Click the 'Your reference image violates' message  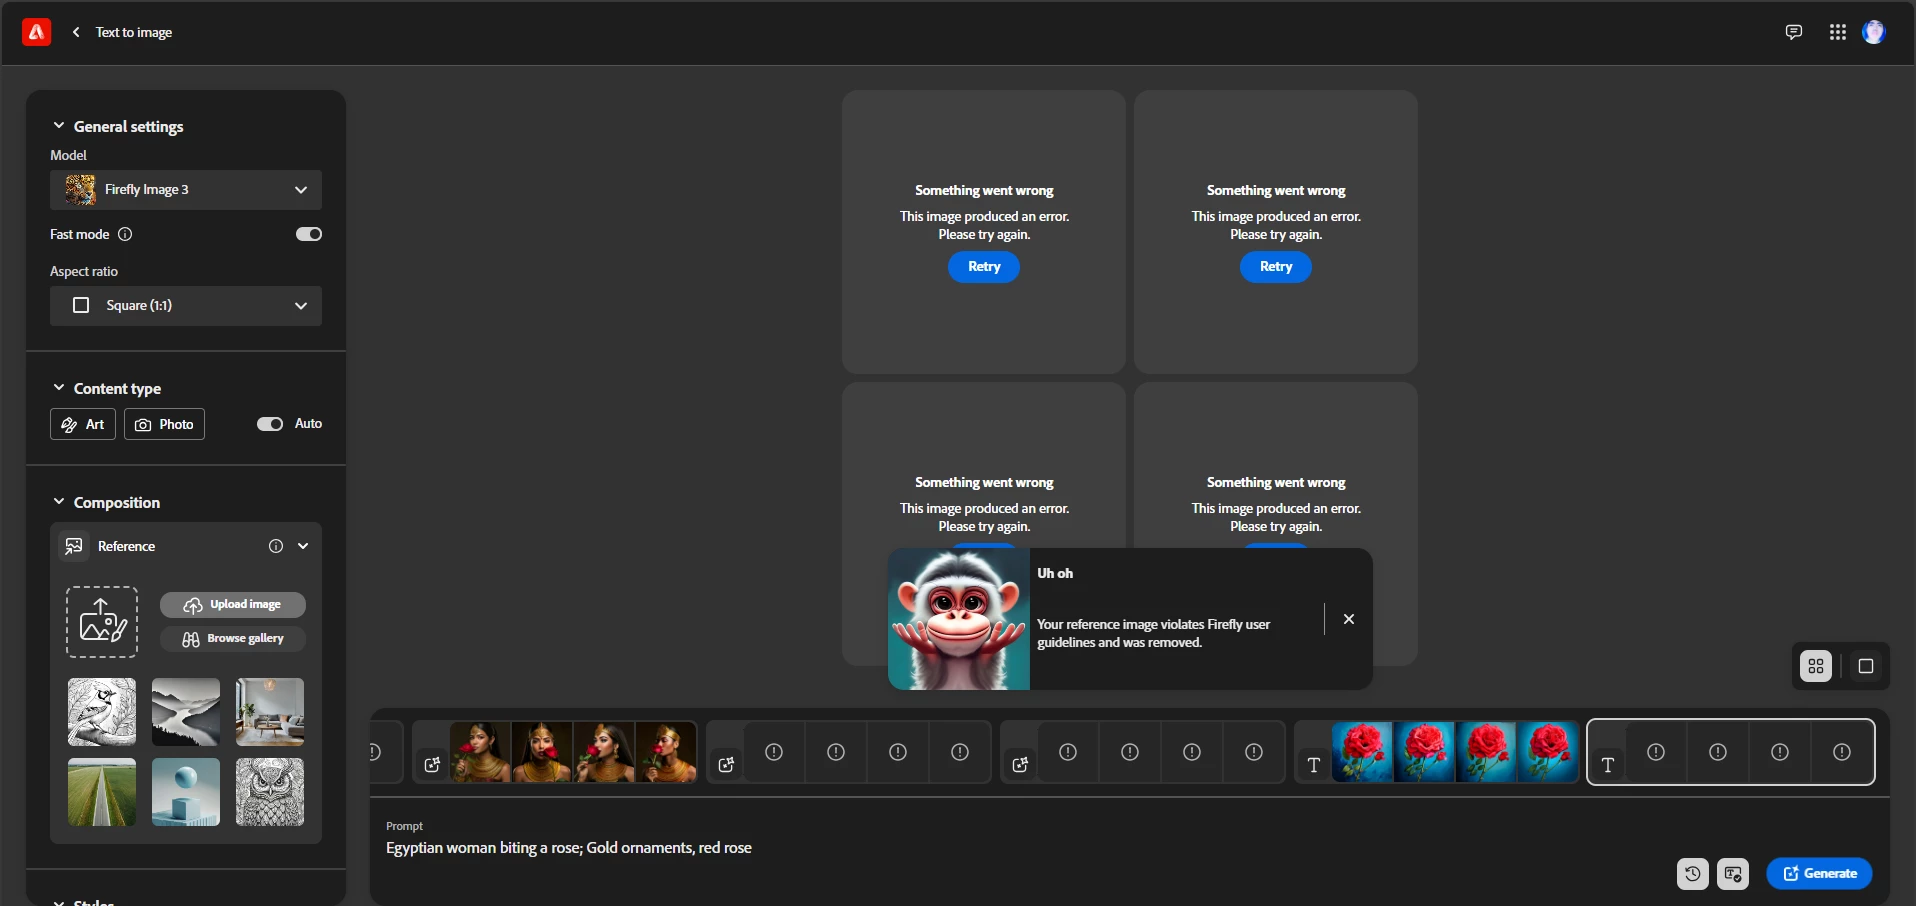point(1153,633)
